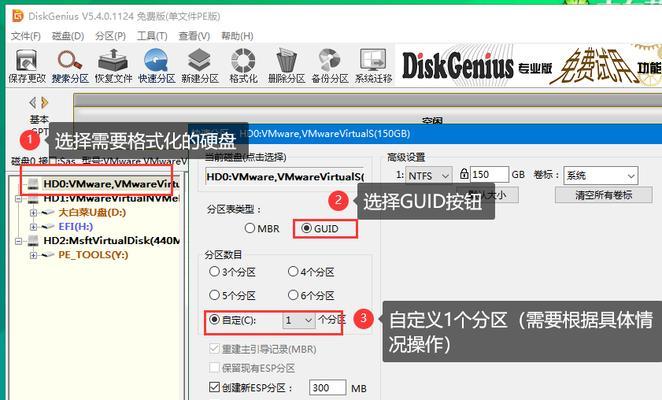Open the 工具(T) menu

pos(152,36)
